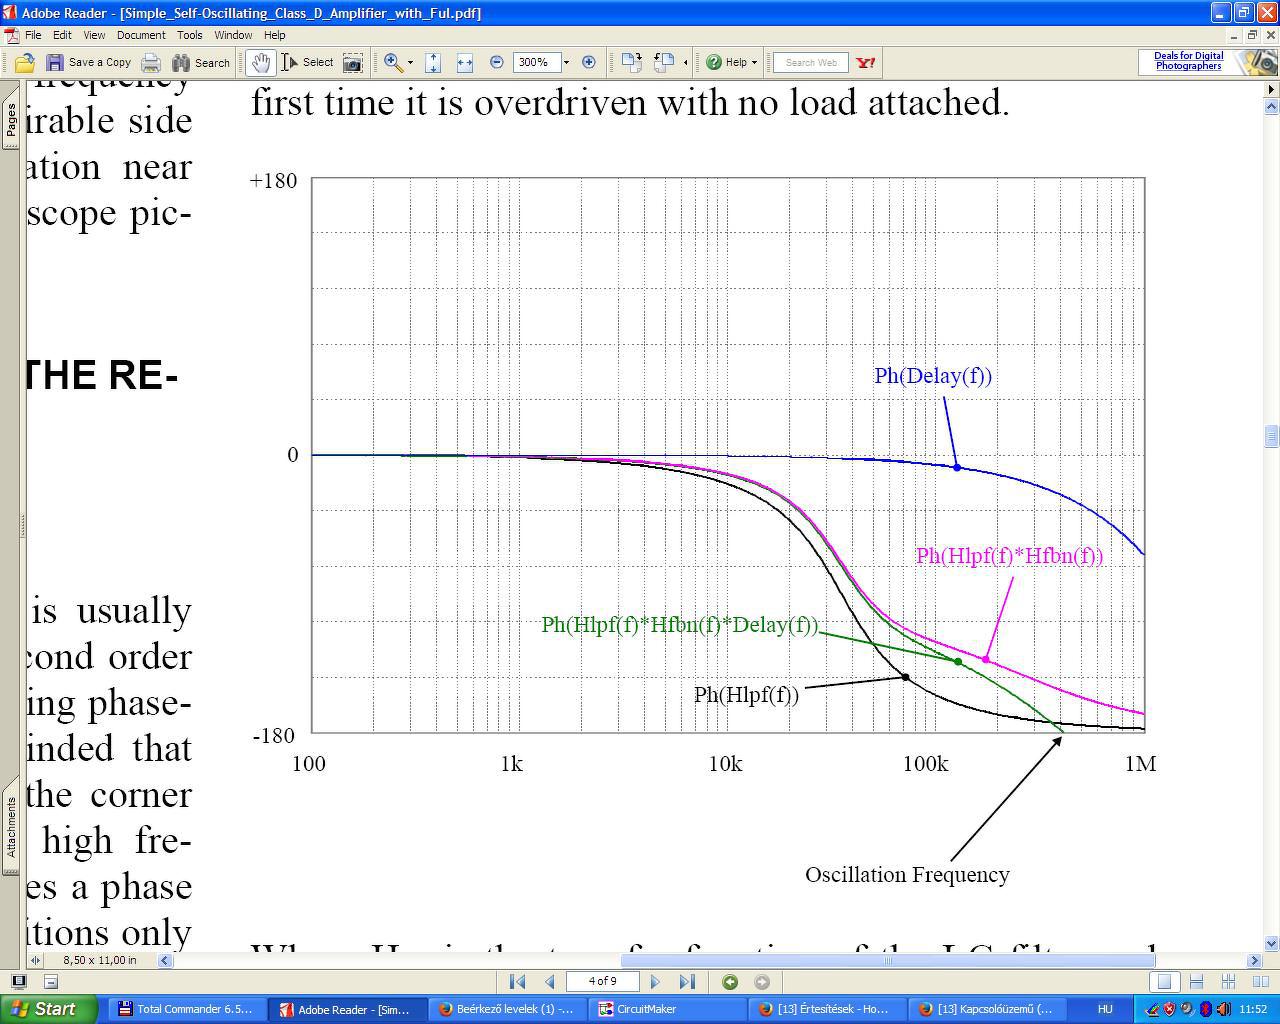The width and height of the screenshot is (1280, 1024).
Task: Go to the previous page
Action: click(549, 982)
